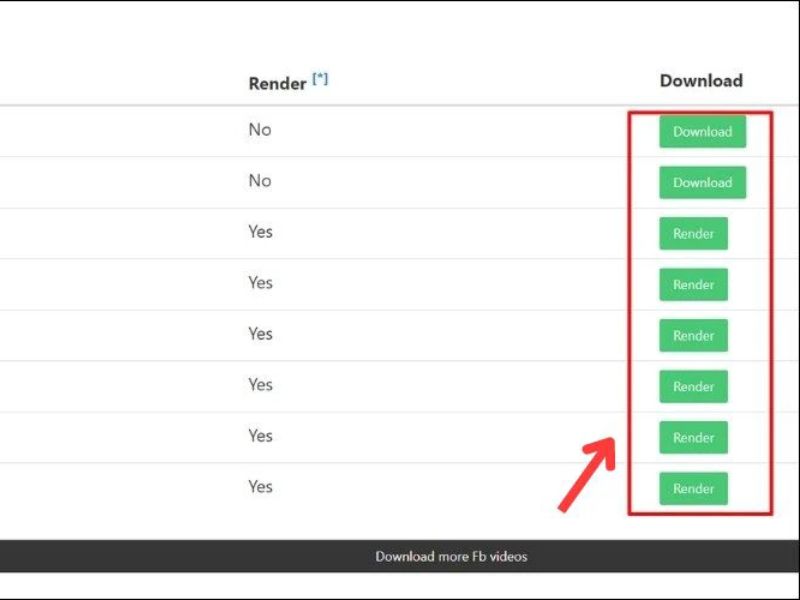Select the "No" value in the first row
800x600 pixels.
pos(260,130)
